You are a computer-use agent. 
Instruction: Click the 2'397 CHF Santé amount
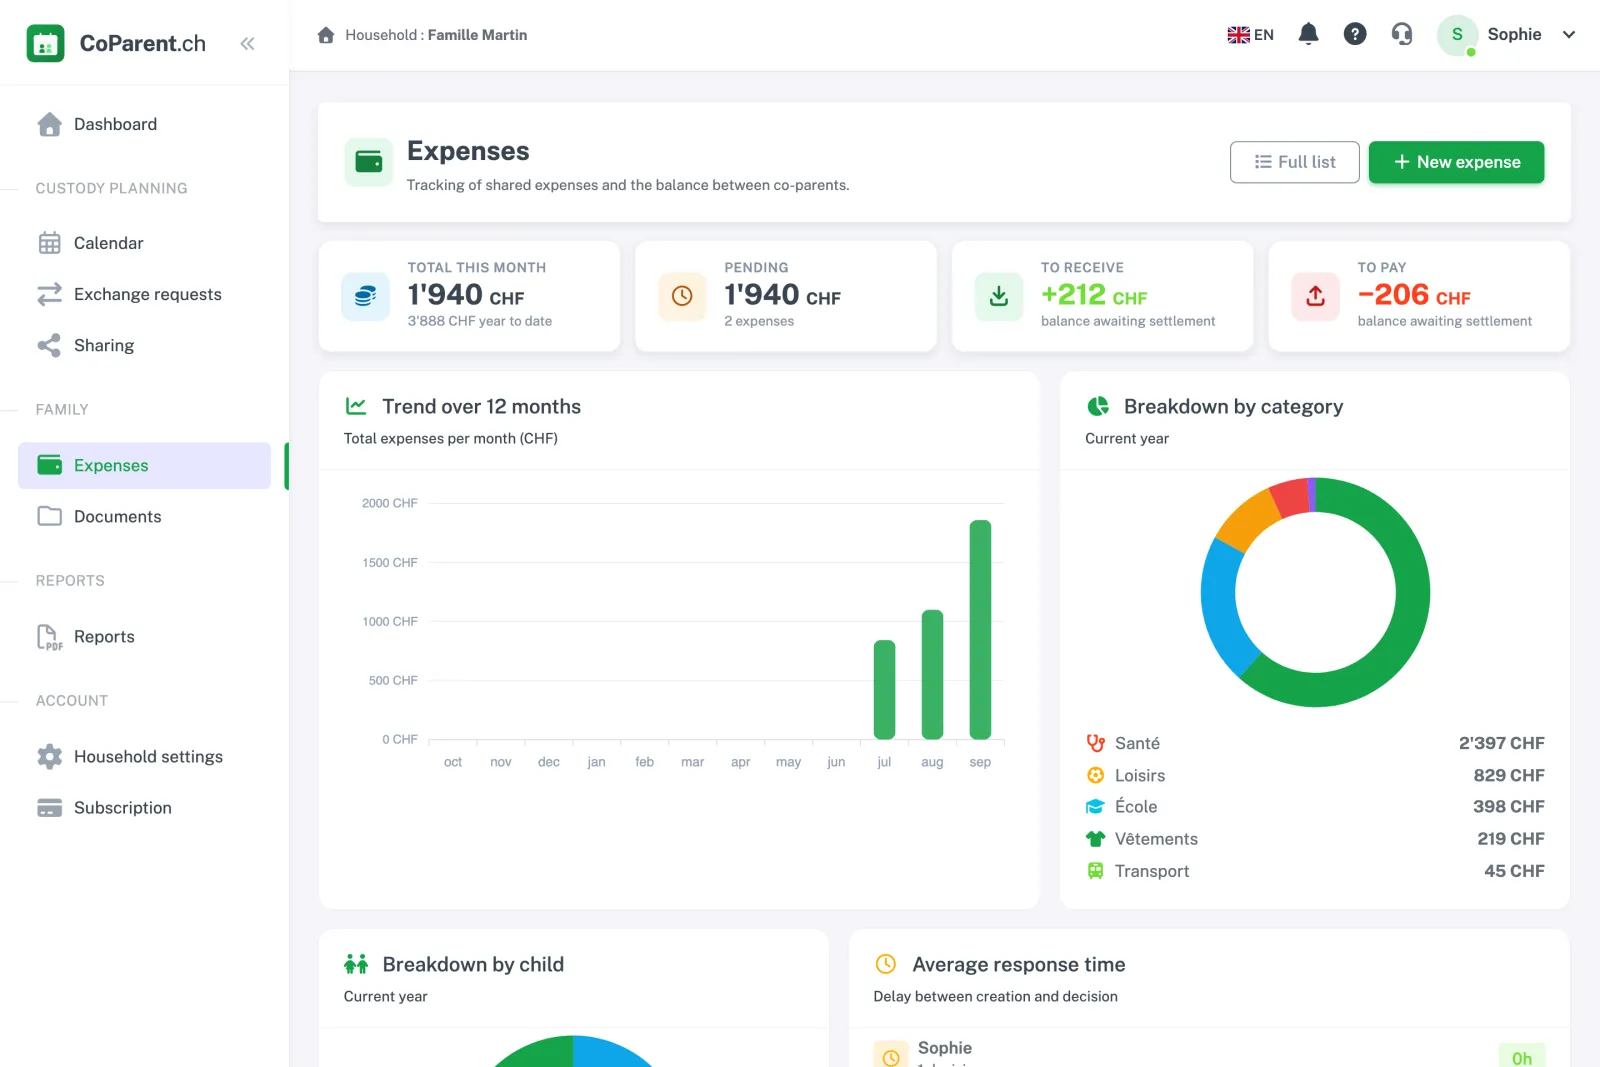click(x=1501, y=743)
